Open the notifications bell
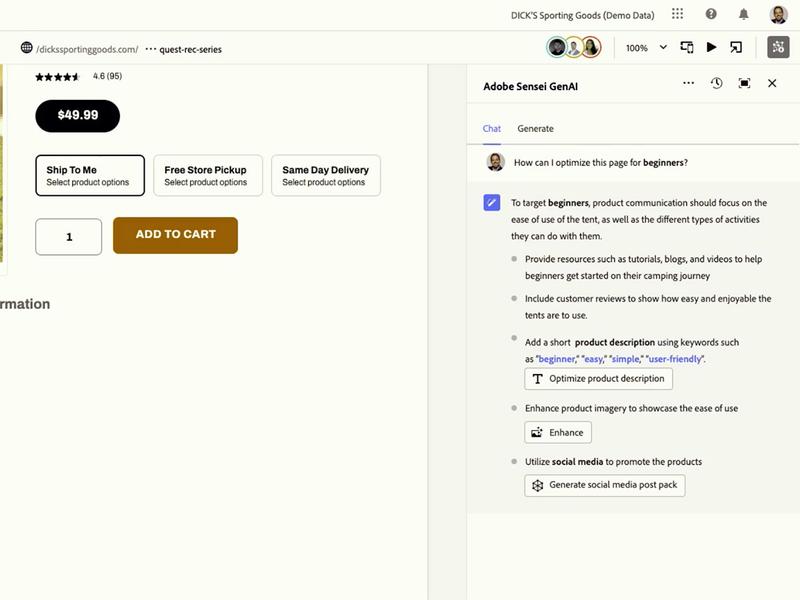The image size is (800, 600). (743, 14)
